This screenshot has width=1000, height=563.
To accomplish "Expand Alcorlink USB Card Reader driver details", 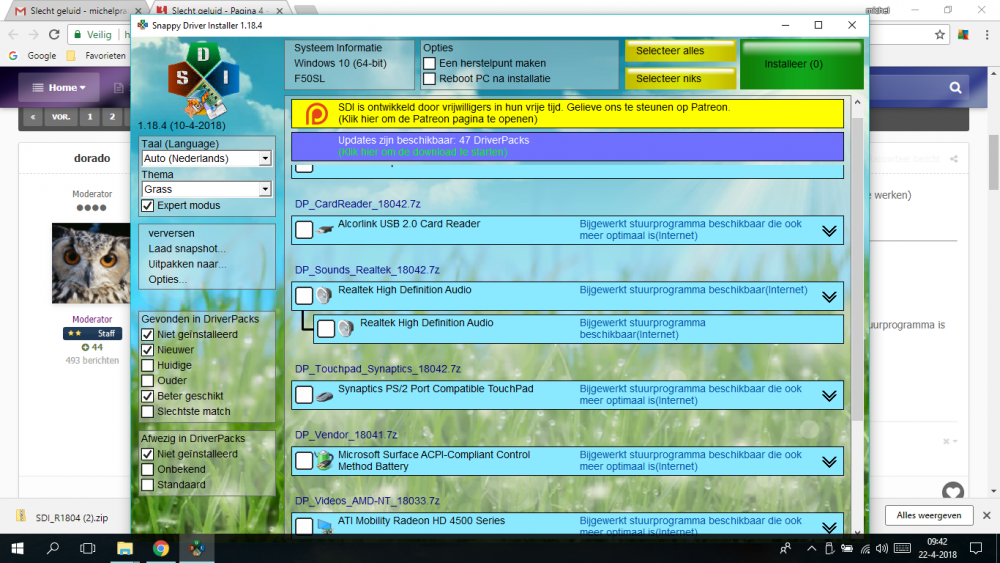I will (x=829, y=231).
